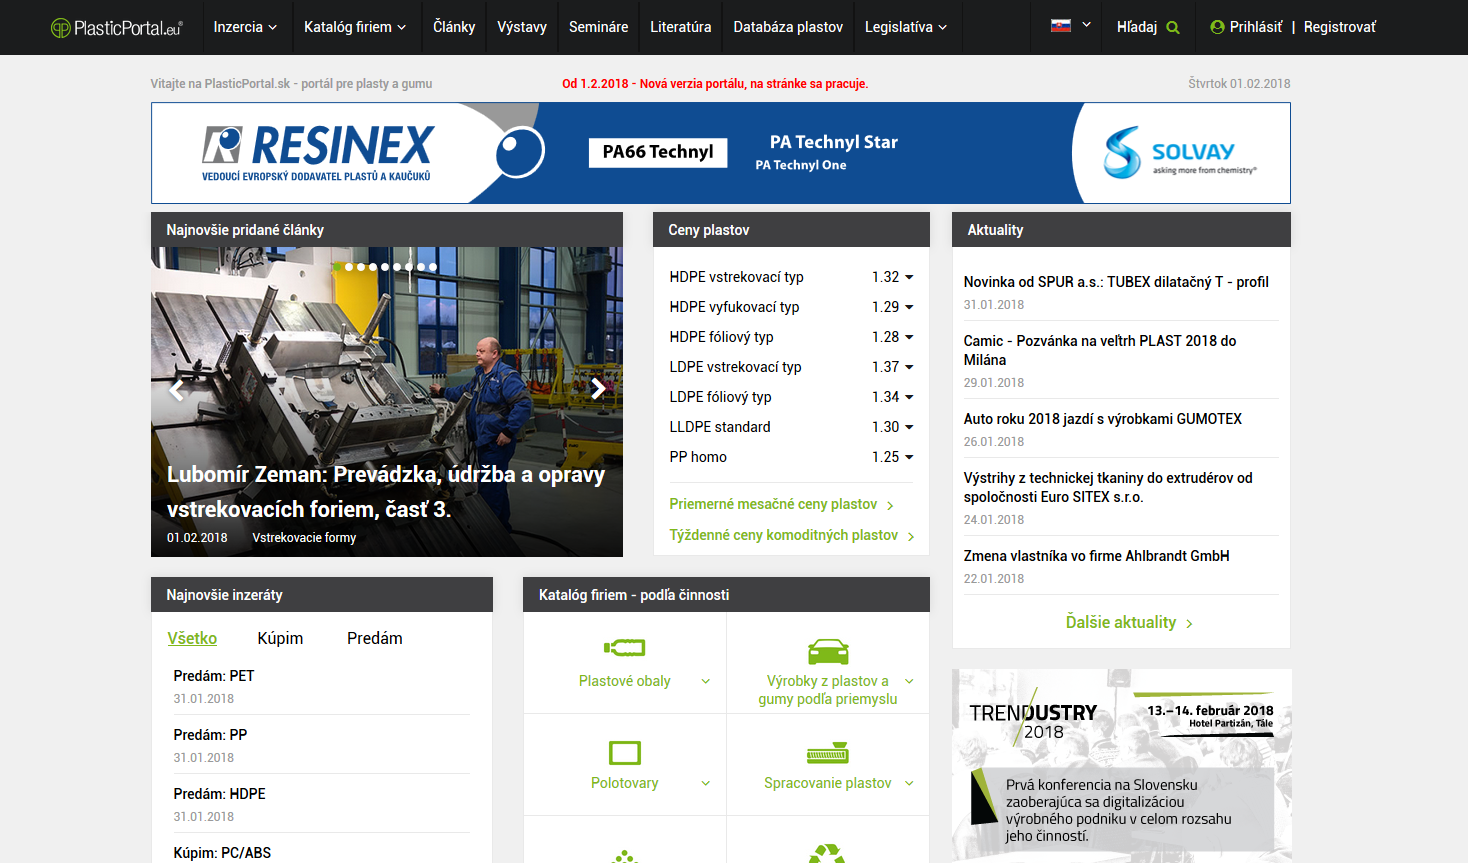Select the Predám ads tab
Image resolution: width=1468 pixels, height=863 pixels.
(375, 638)
